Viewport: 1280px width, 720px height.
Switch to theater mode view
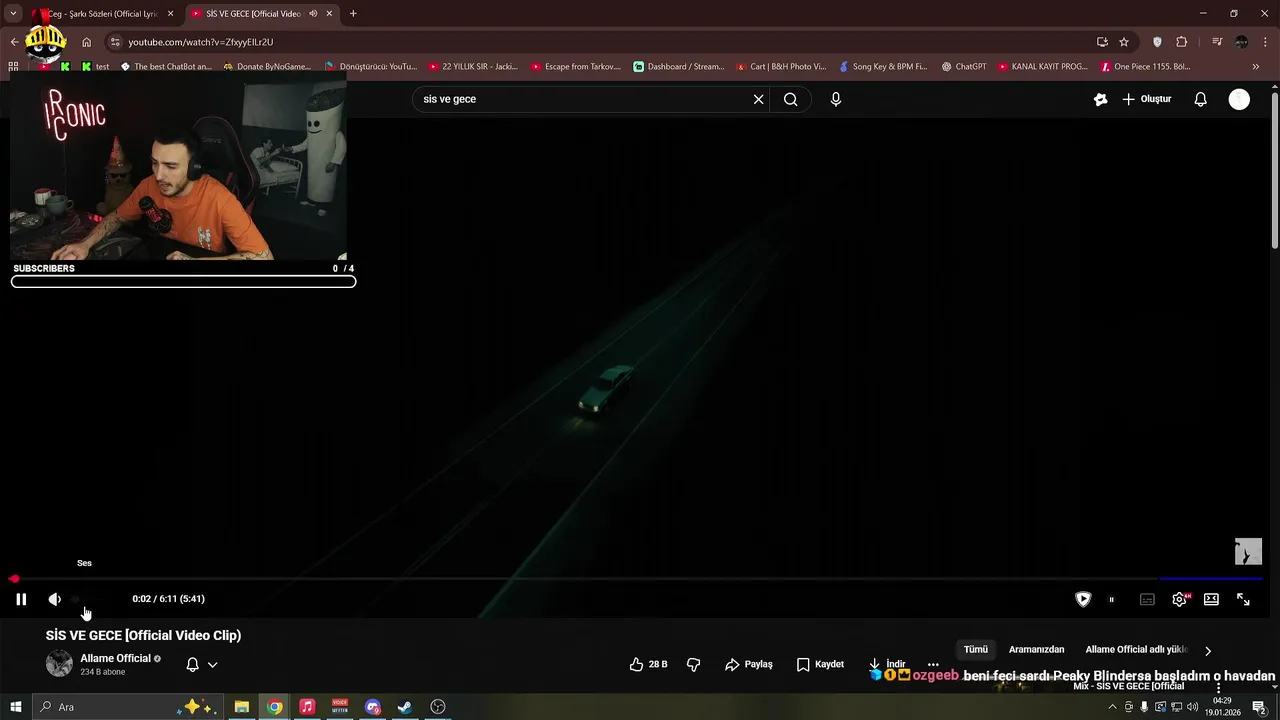point(1211,599)
